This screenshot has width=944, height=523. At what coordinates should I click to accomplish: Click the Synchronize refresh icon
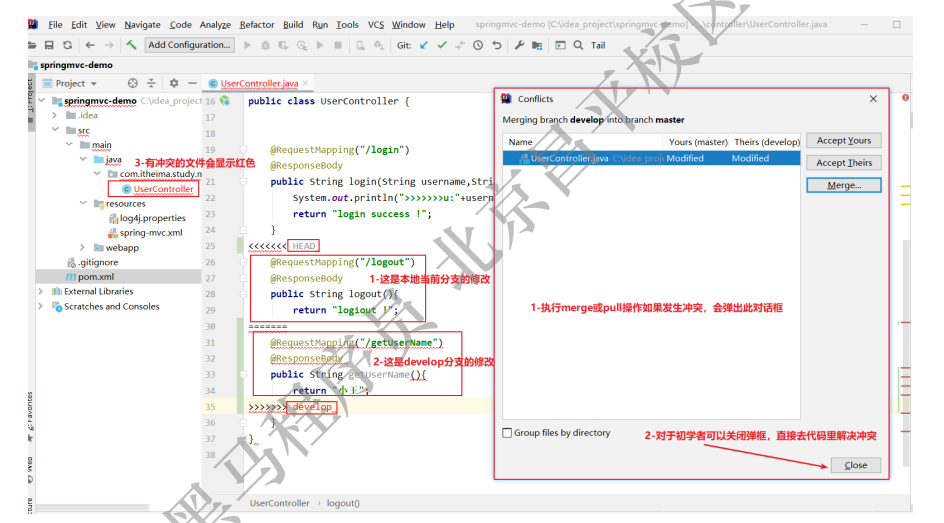tap(67, 45)
